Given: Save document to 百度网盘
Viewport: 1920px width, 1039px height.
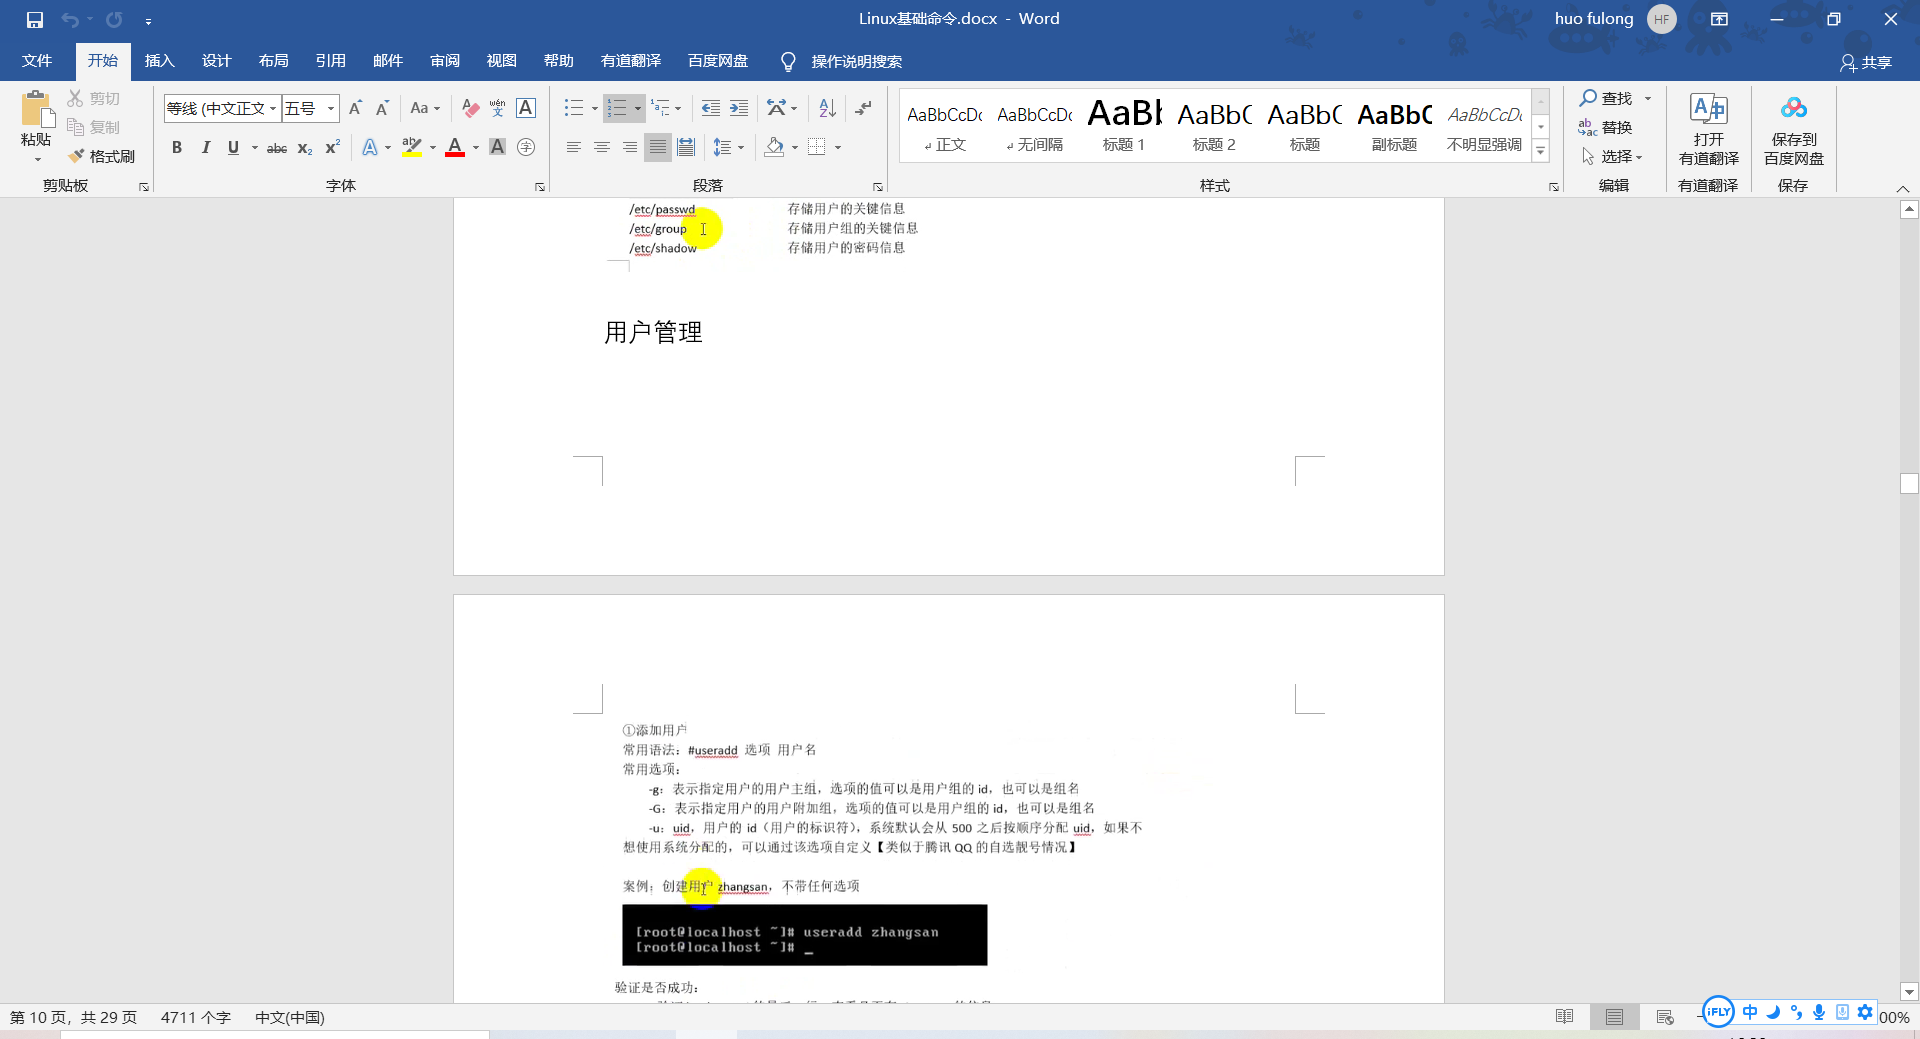Looking at the screenshot, I should [1793, 130].
